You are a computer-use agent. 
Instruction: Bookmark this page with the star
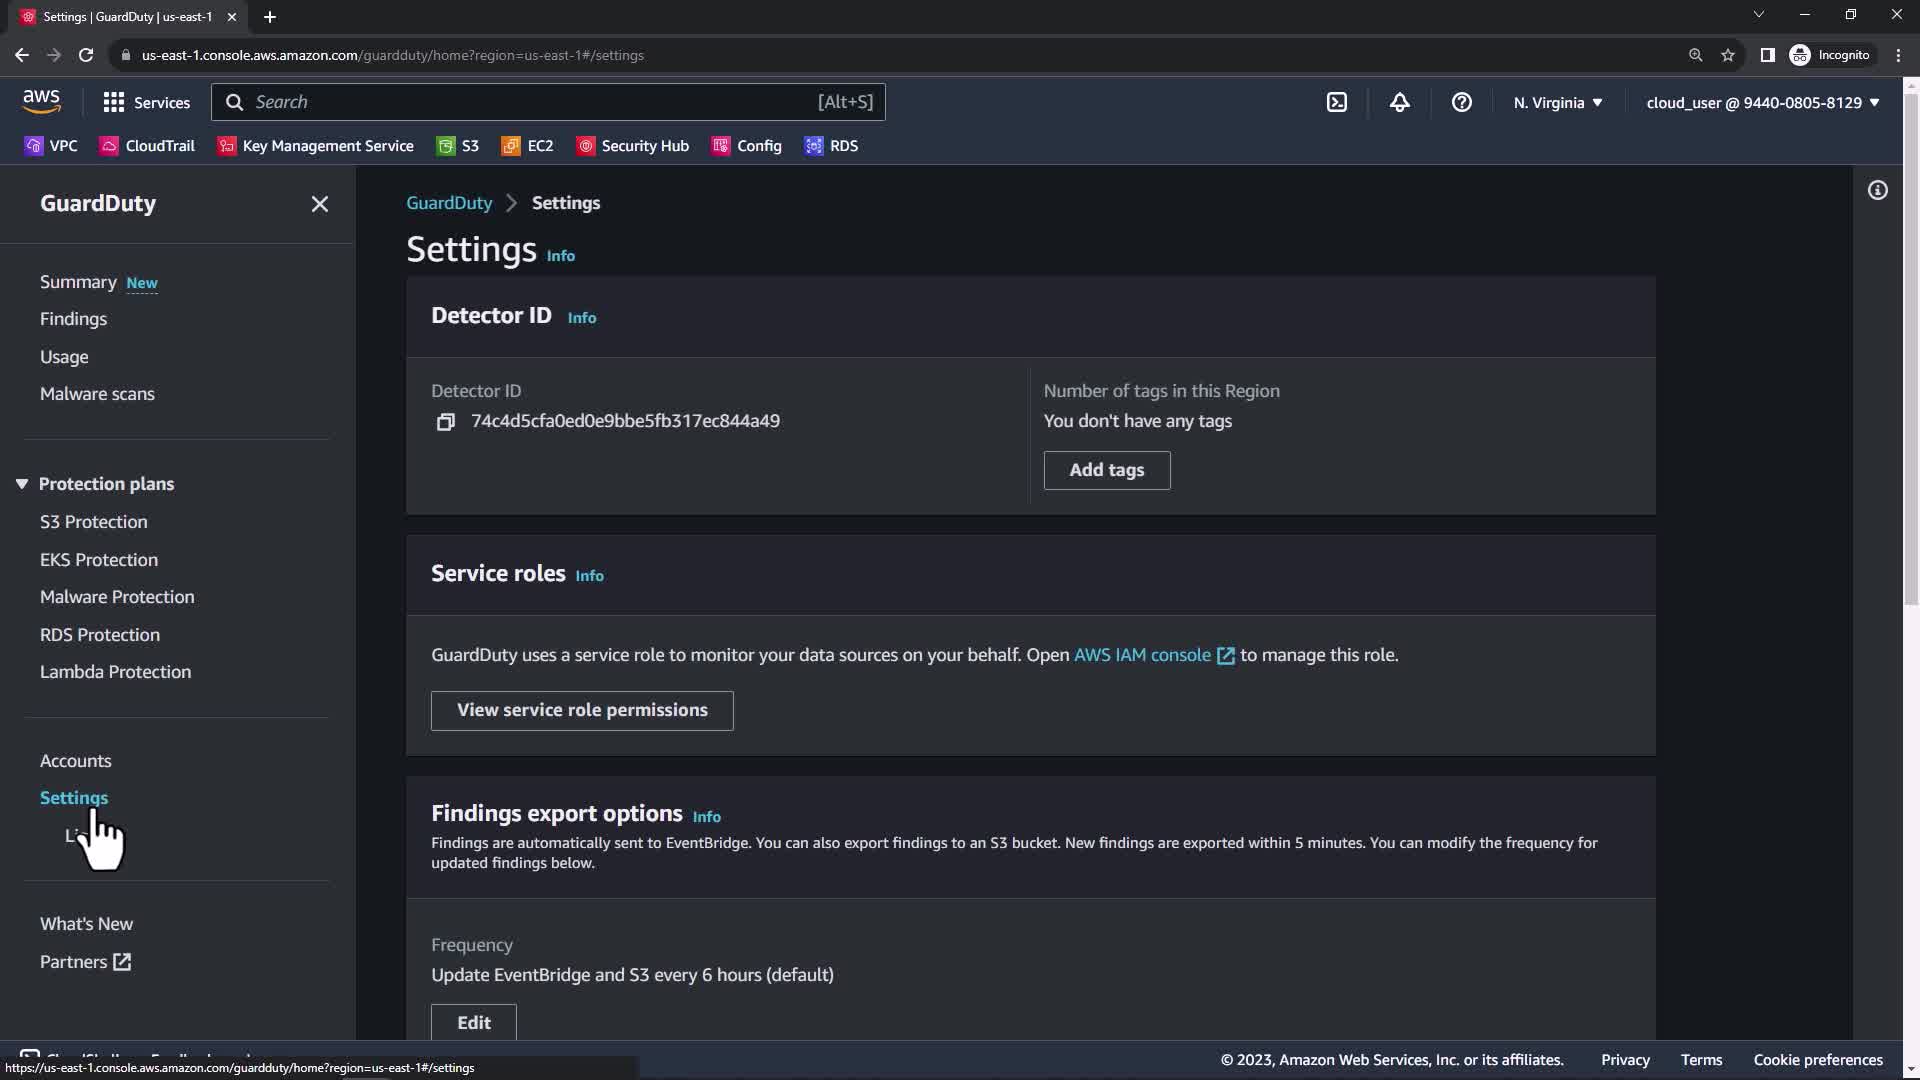pyautogui.click(x=1727, y=55)
